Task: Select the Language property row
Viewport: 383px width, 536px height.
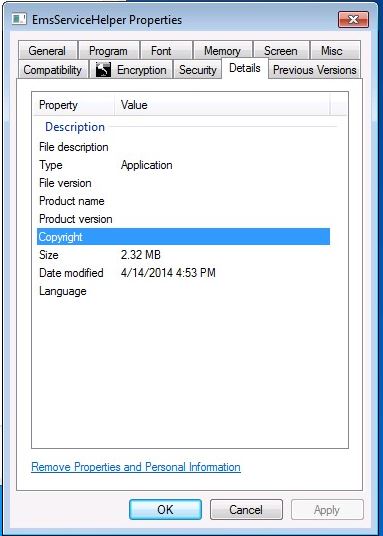Action: (x=183, y=291)
